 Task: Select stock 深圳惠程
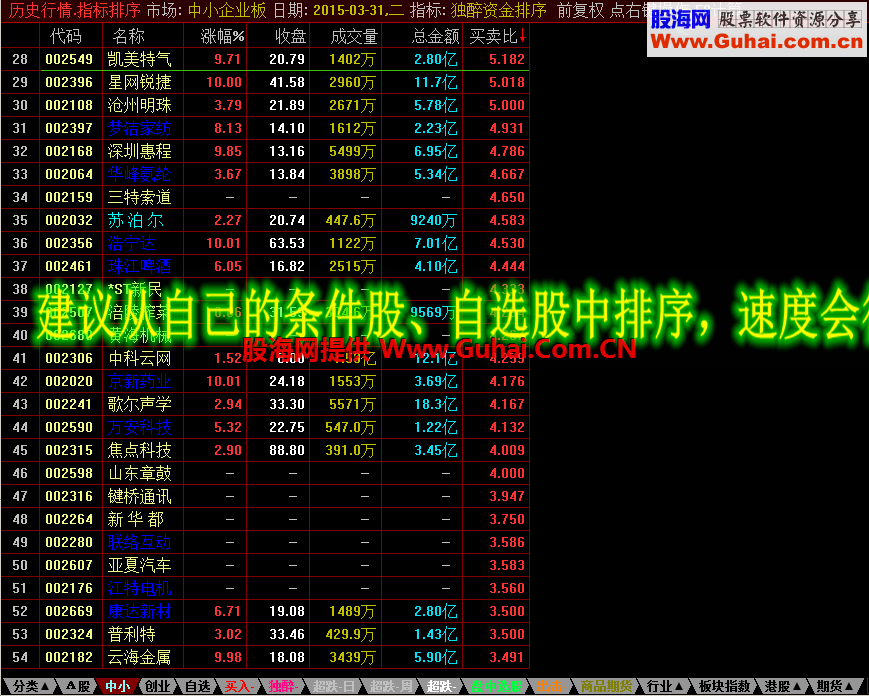coord(140,151)
